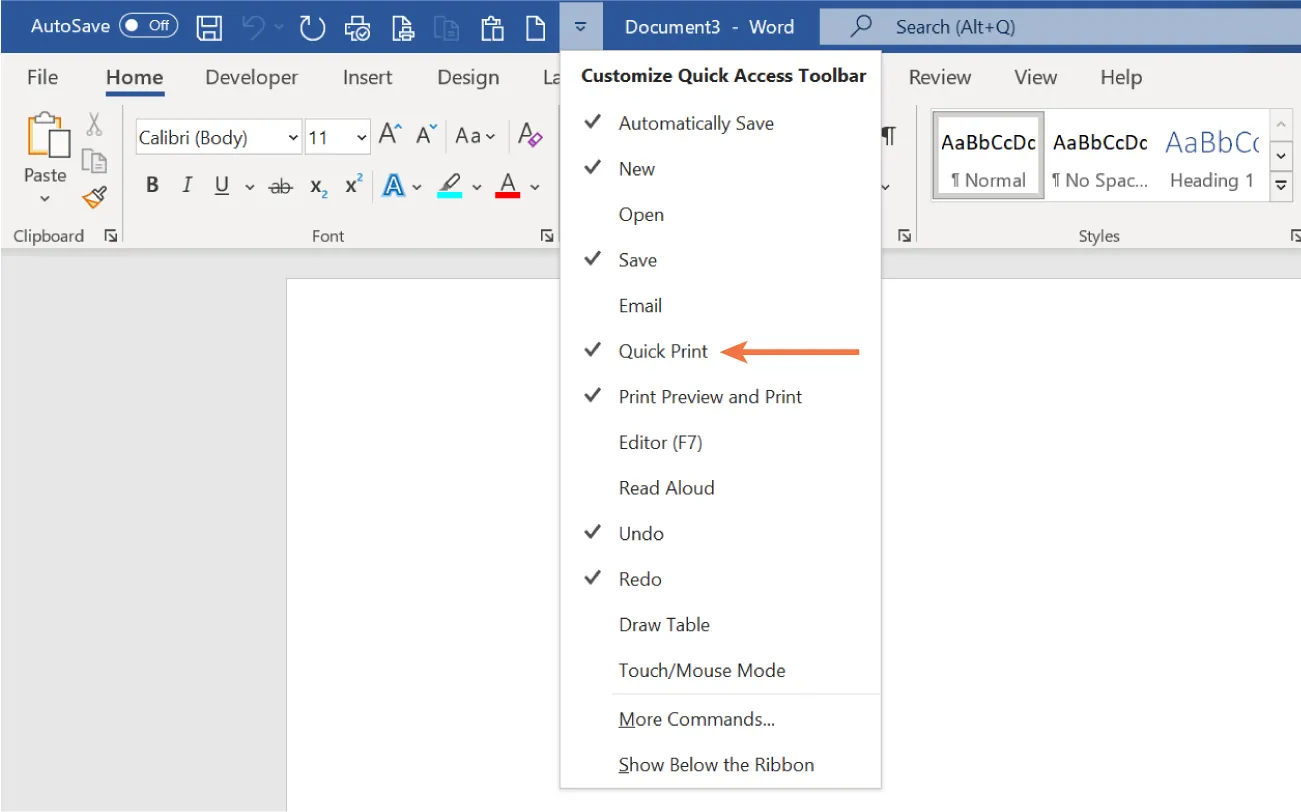Select Show Below the Ribbon
This screenshot has height=812, width=1301.
coord(716,764)
